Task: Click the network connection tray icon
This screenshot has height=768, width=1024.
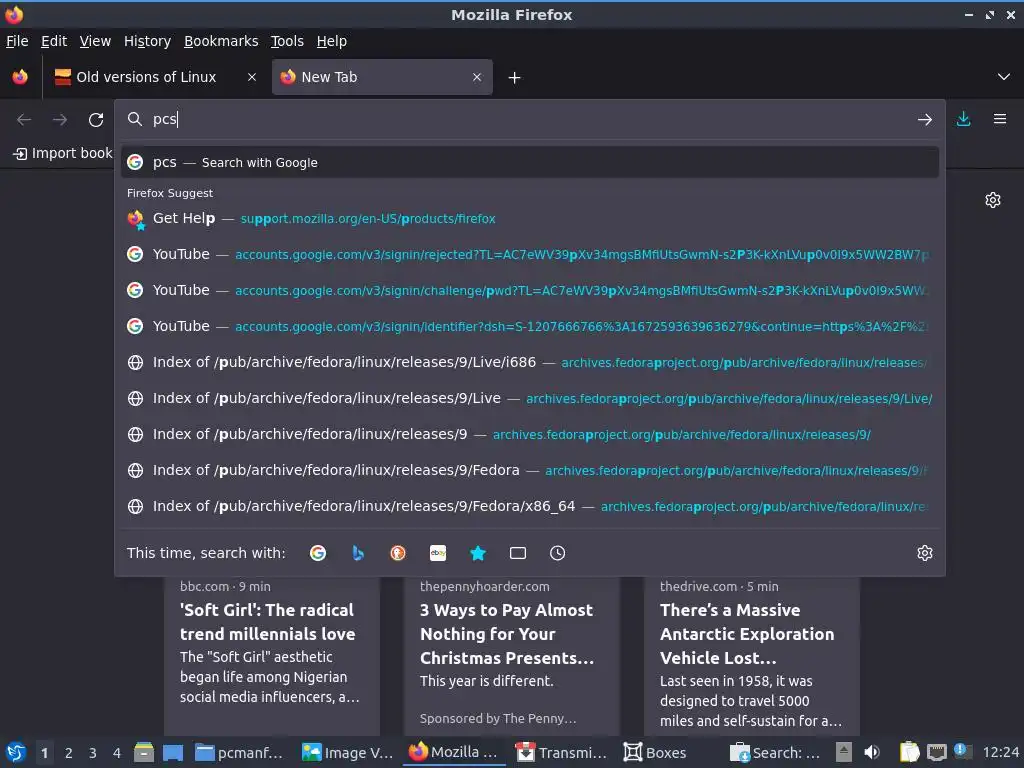Action: (936, 752)
